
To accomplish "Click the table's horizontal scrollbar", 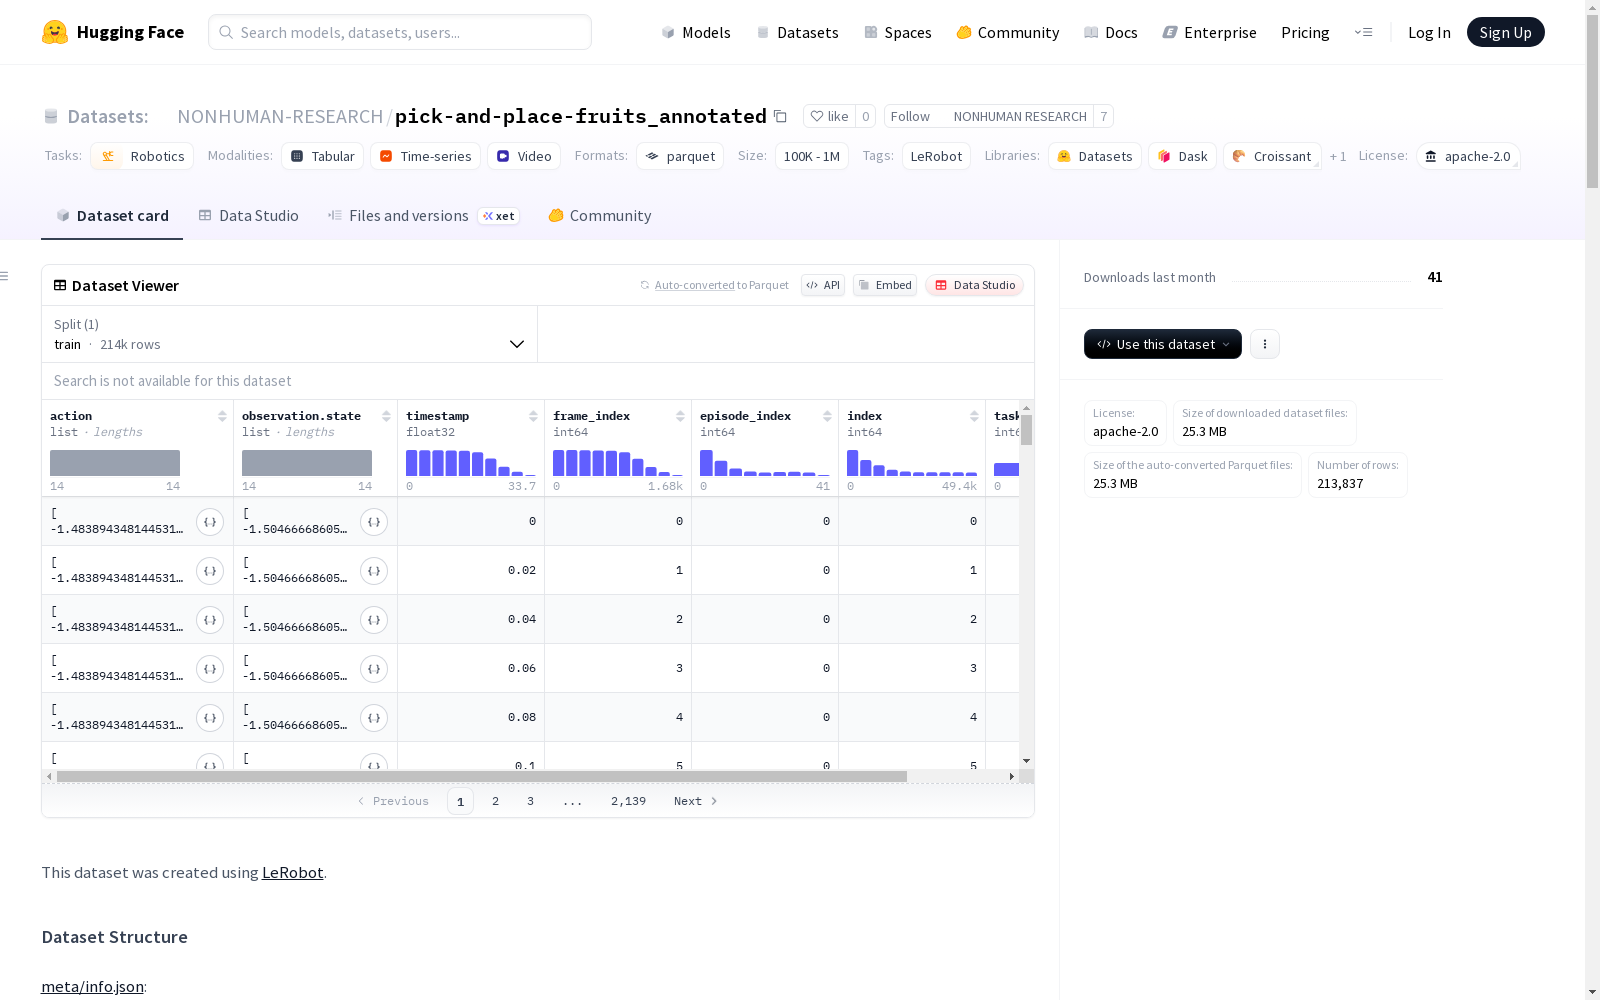I will [482, 776].
